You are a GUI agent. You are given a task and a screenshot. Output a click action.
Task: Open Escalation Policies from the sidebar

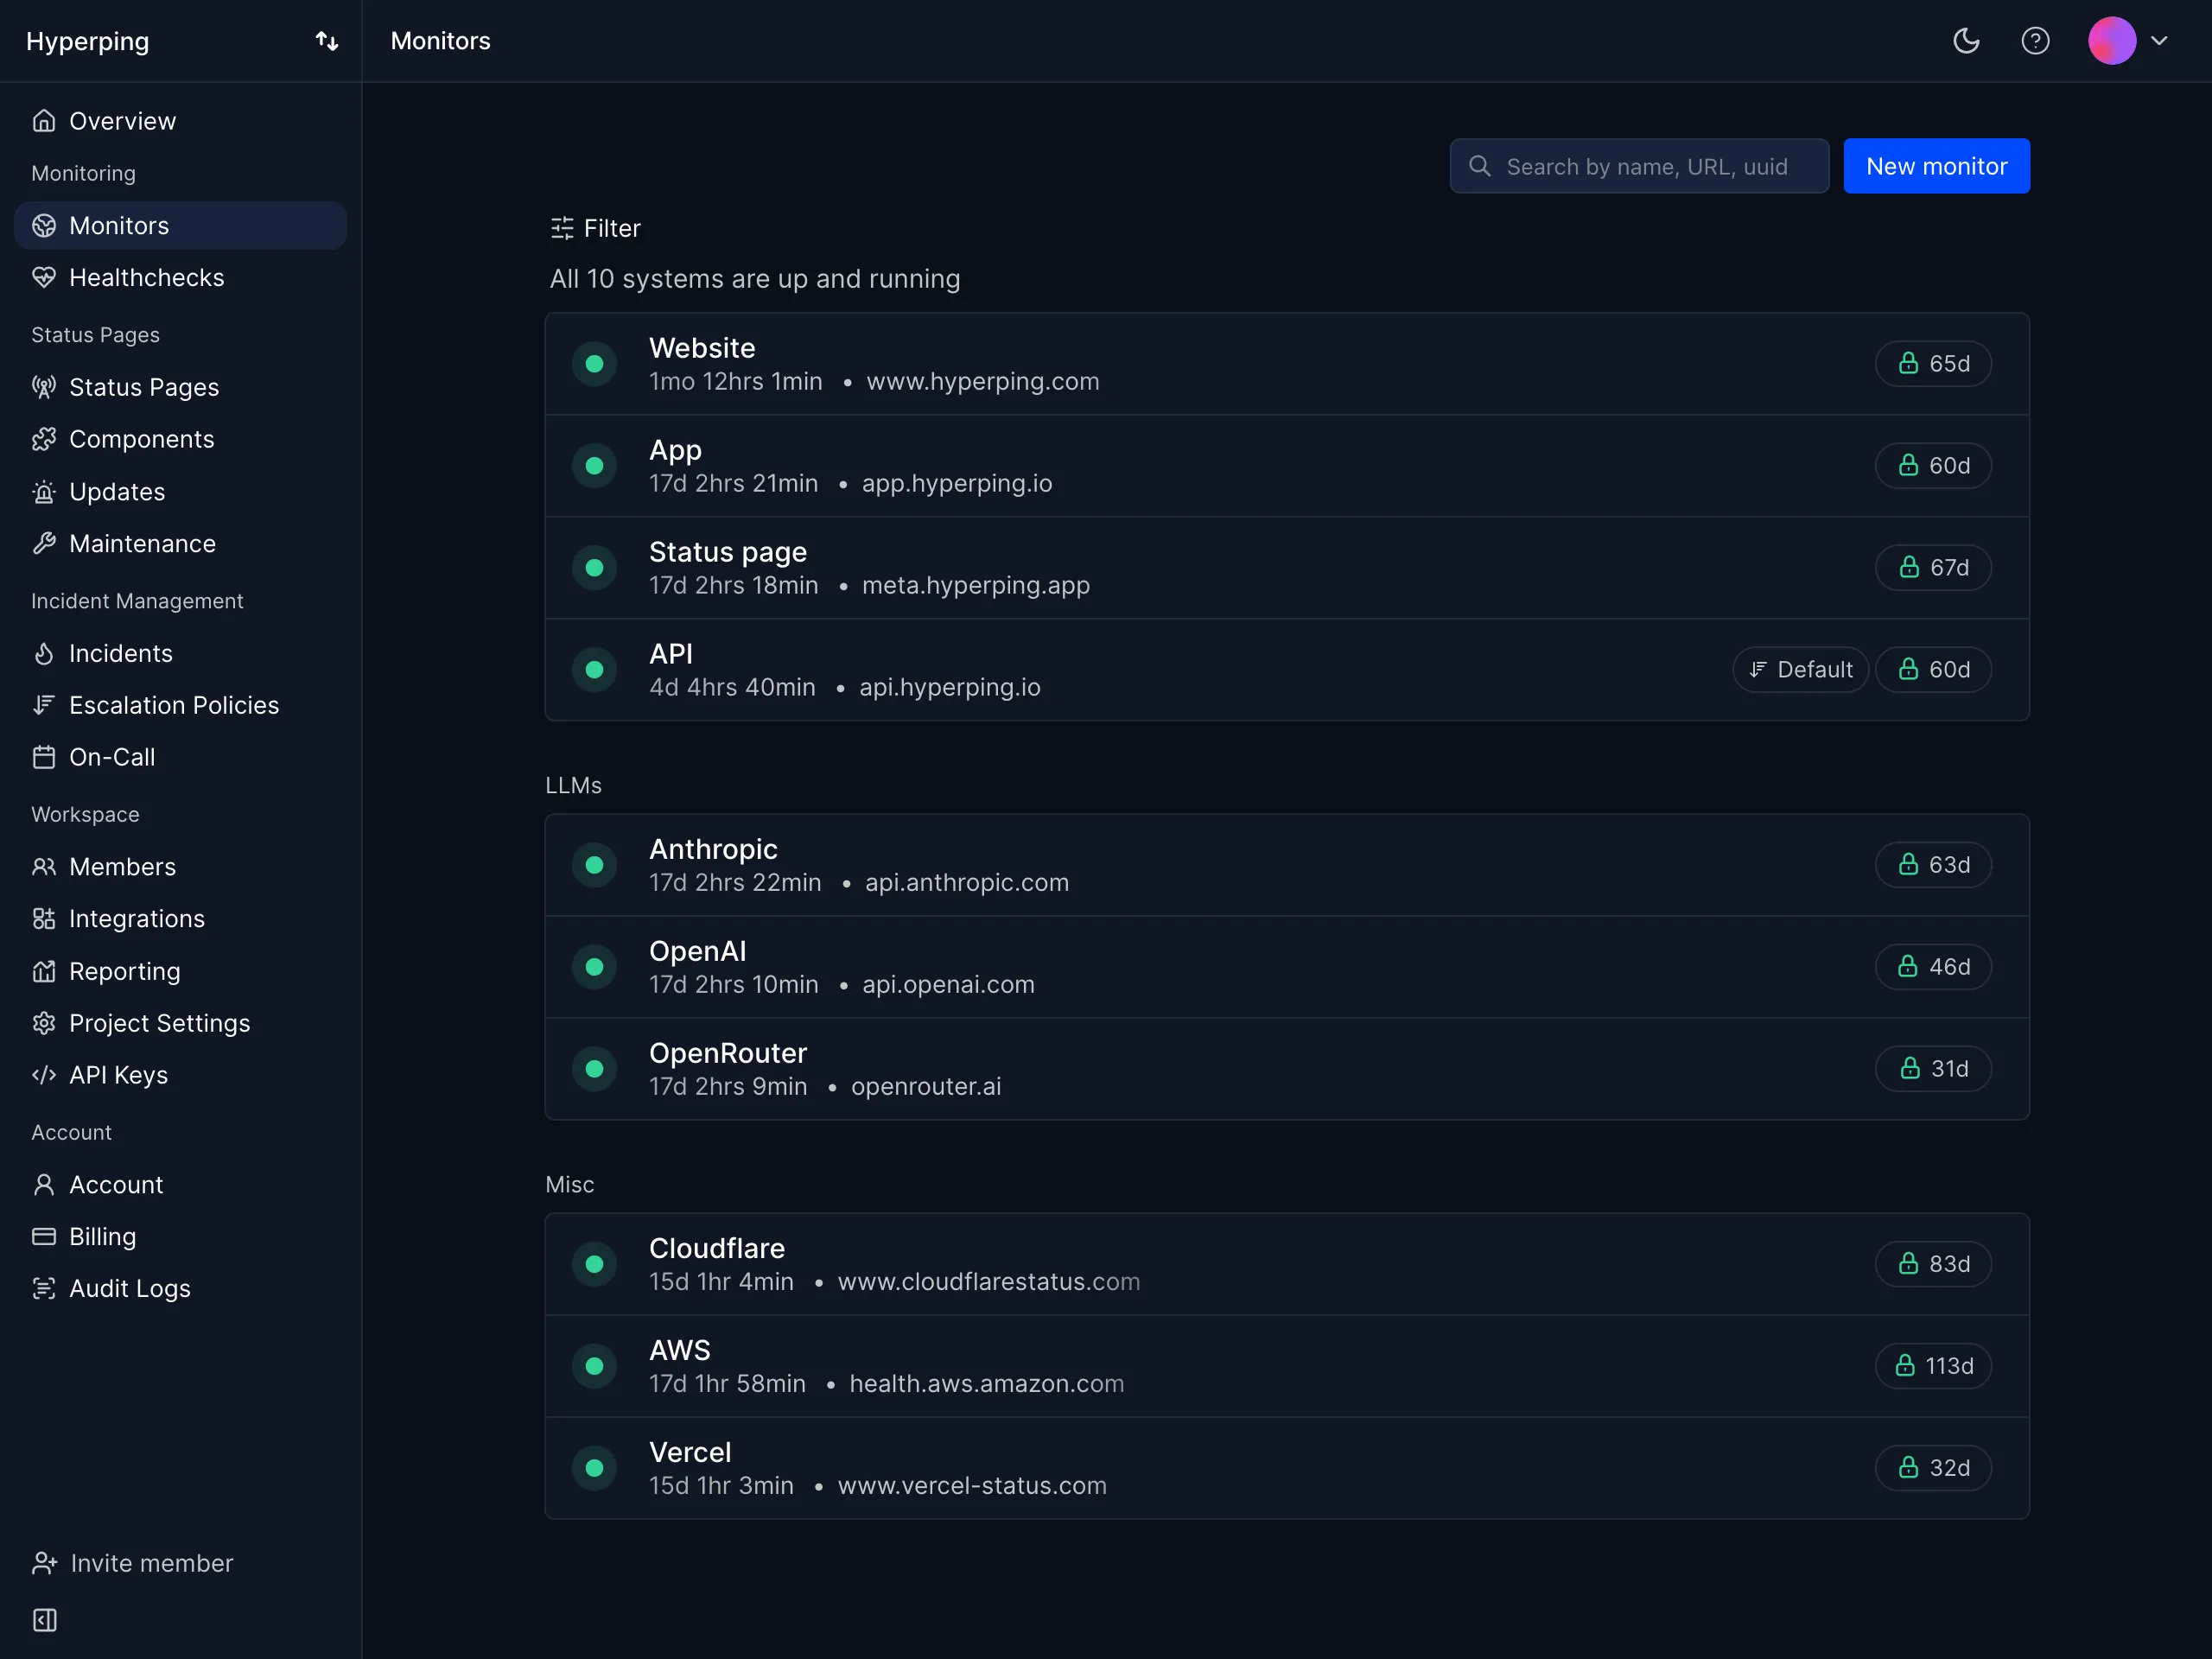click(x=174, y=705)
